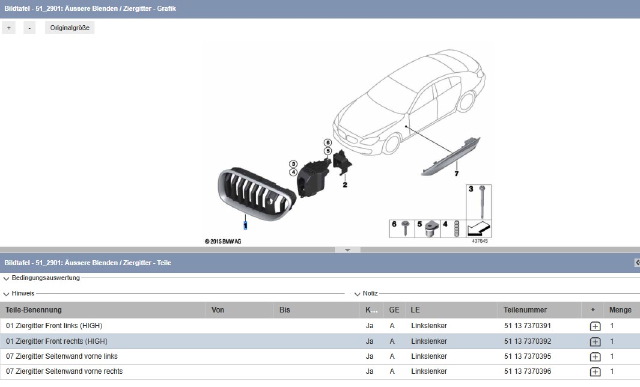Click clip thumbnail labeled 5 in legend
The image size is (640, 387).
click(x=427, y=229)
